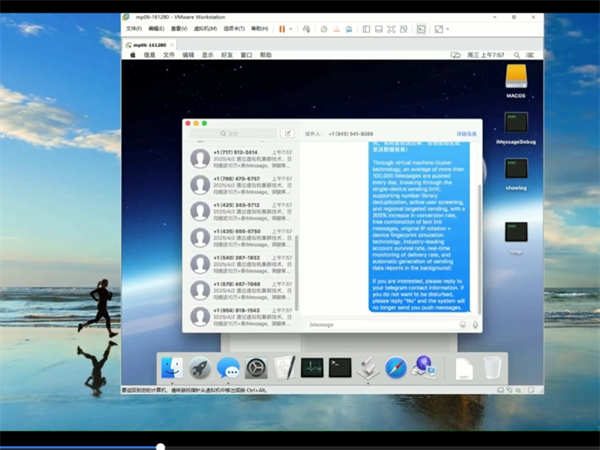Select the mp06-161280 VM tab
Image resolution: width=600 pixels, height=450 pixels.
click(x=150, y=44)
